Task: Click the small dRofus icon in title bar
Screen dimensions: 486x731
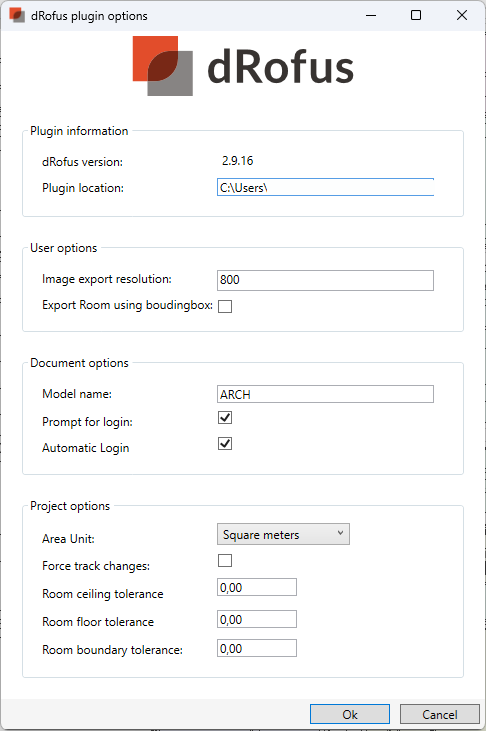Action: pyautogui.click(x=17, y=15)
